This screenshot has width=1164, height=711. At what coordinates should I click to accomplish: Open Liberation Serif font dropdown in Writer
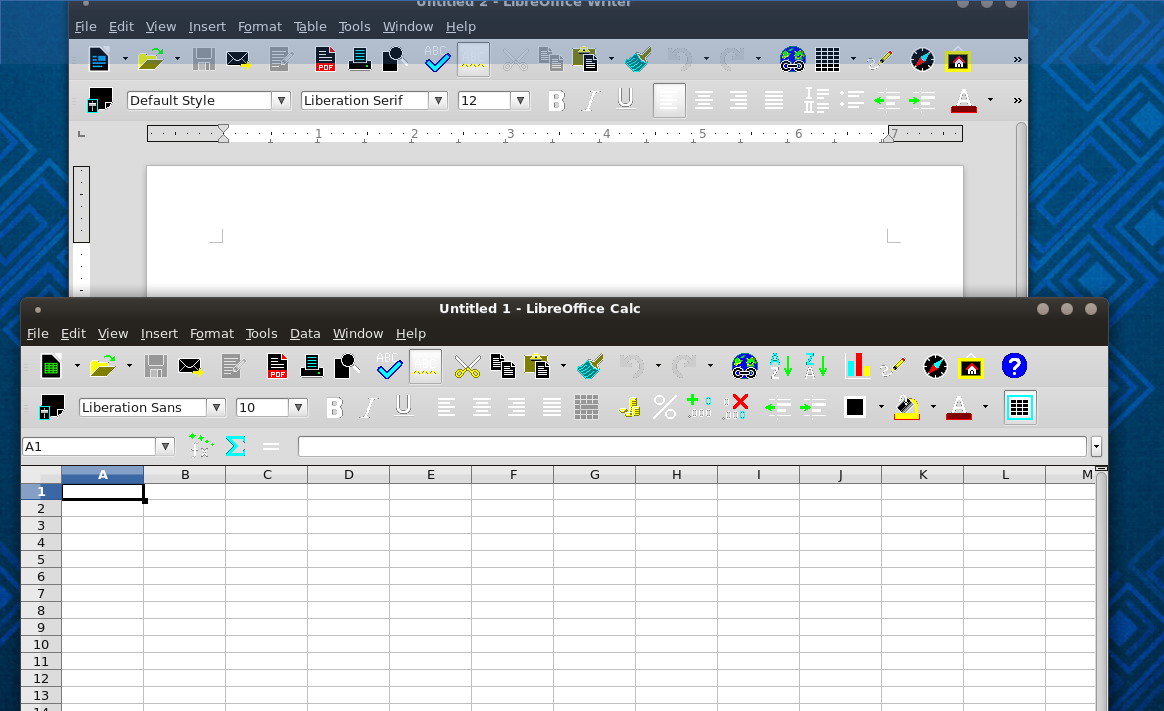[x=439, y=100]
